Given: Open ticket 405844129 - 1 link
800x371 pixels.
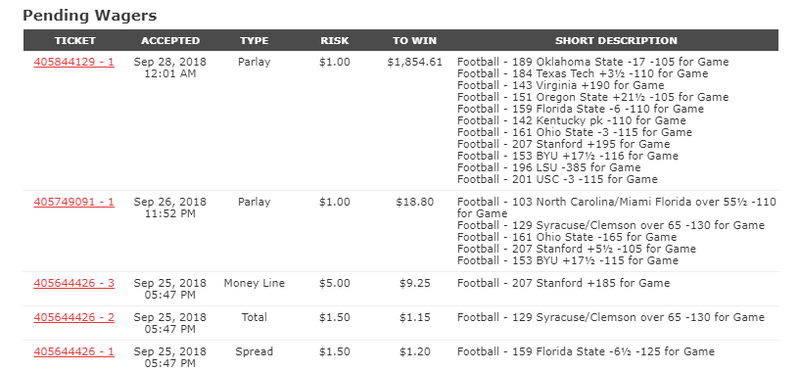Looking at the screenshot, I should (74, 62).
